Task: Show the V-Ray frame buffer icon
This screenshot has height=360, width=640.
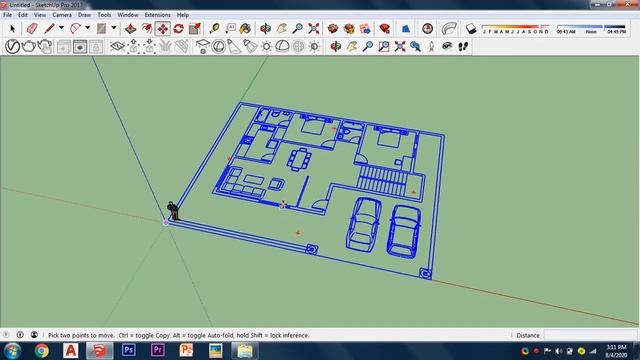Action: 80,47
